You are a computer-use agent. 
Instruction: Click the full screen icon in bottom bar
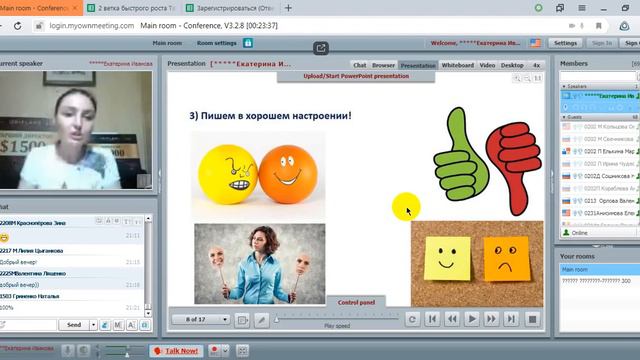click(x=242, y=351)
